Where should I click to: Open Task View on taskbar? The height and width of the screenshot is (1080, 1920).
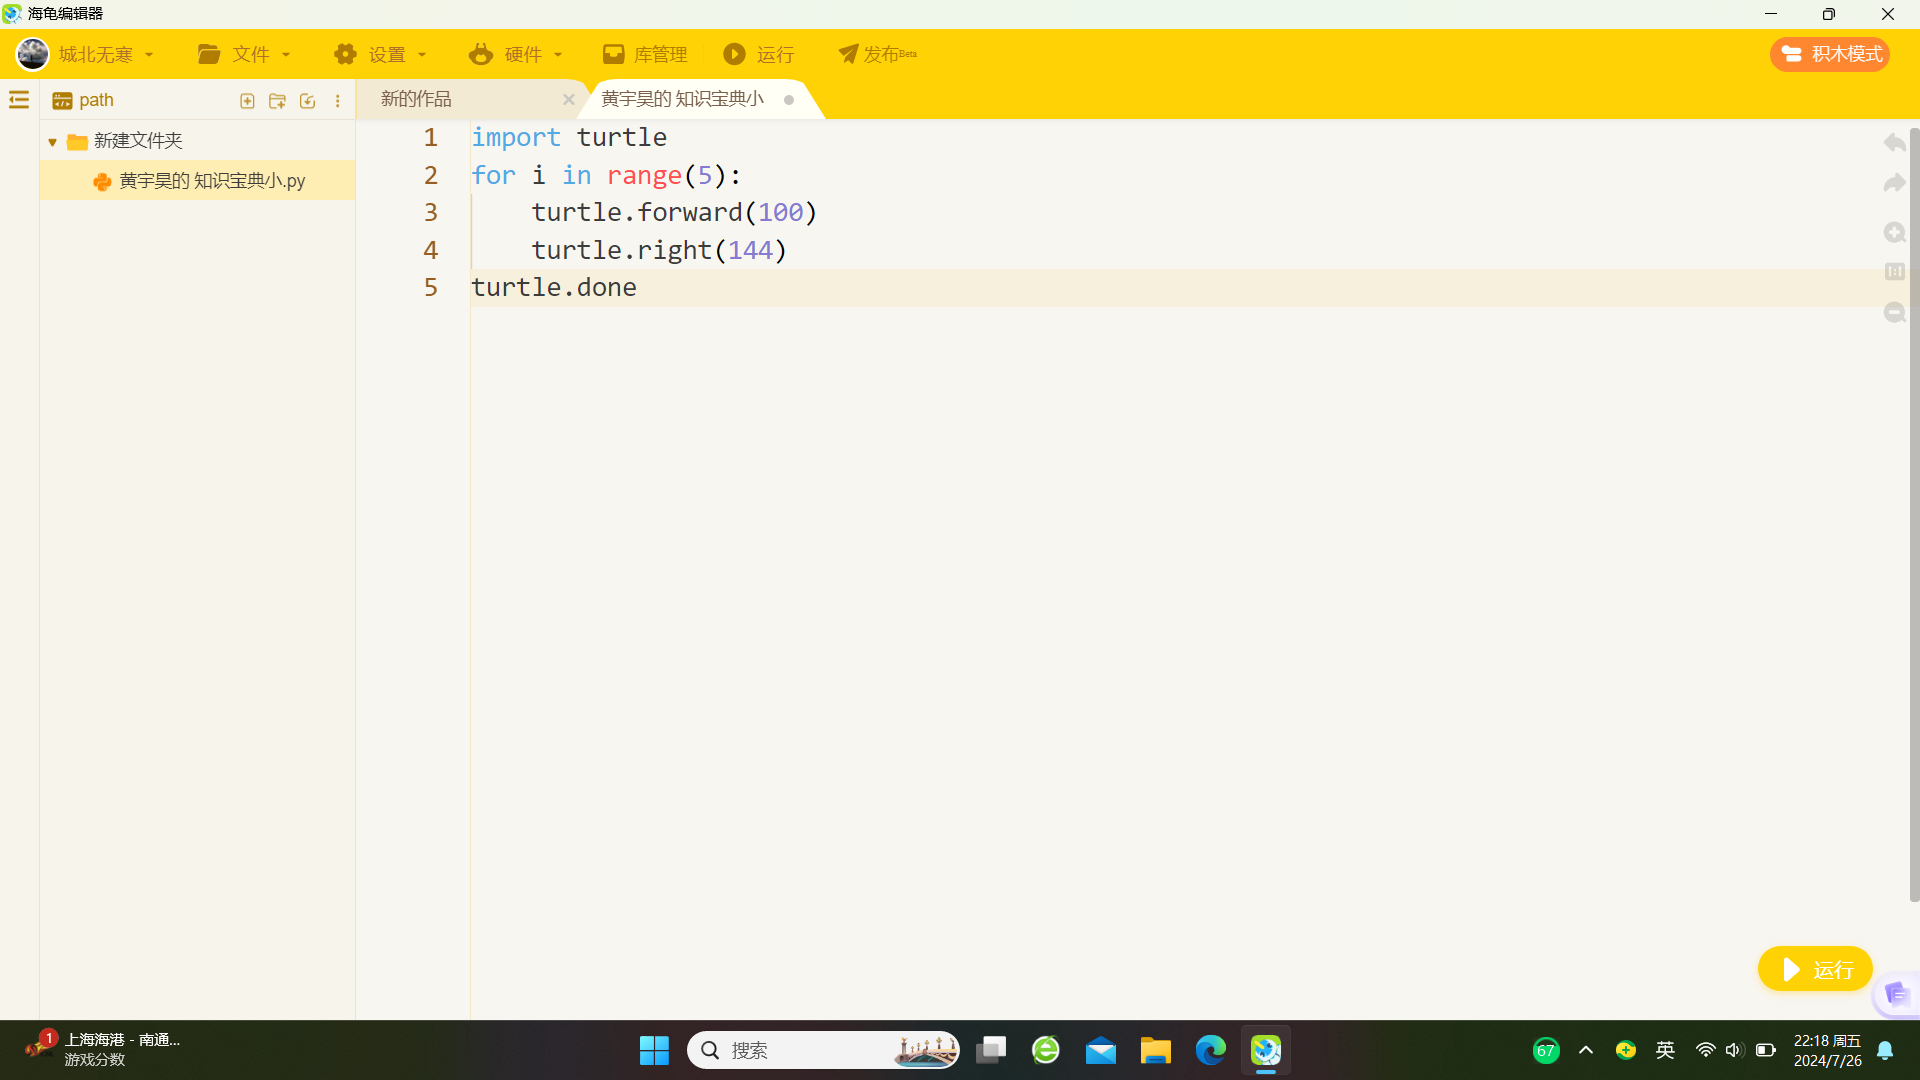click(991, 1050)
